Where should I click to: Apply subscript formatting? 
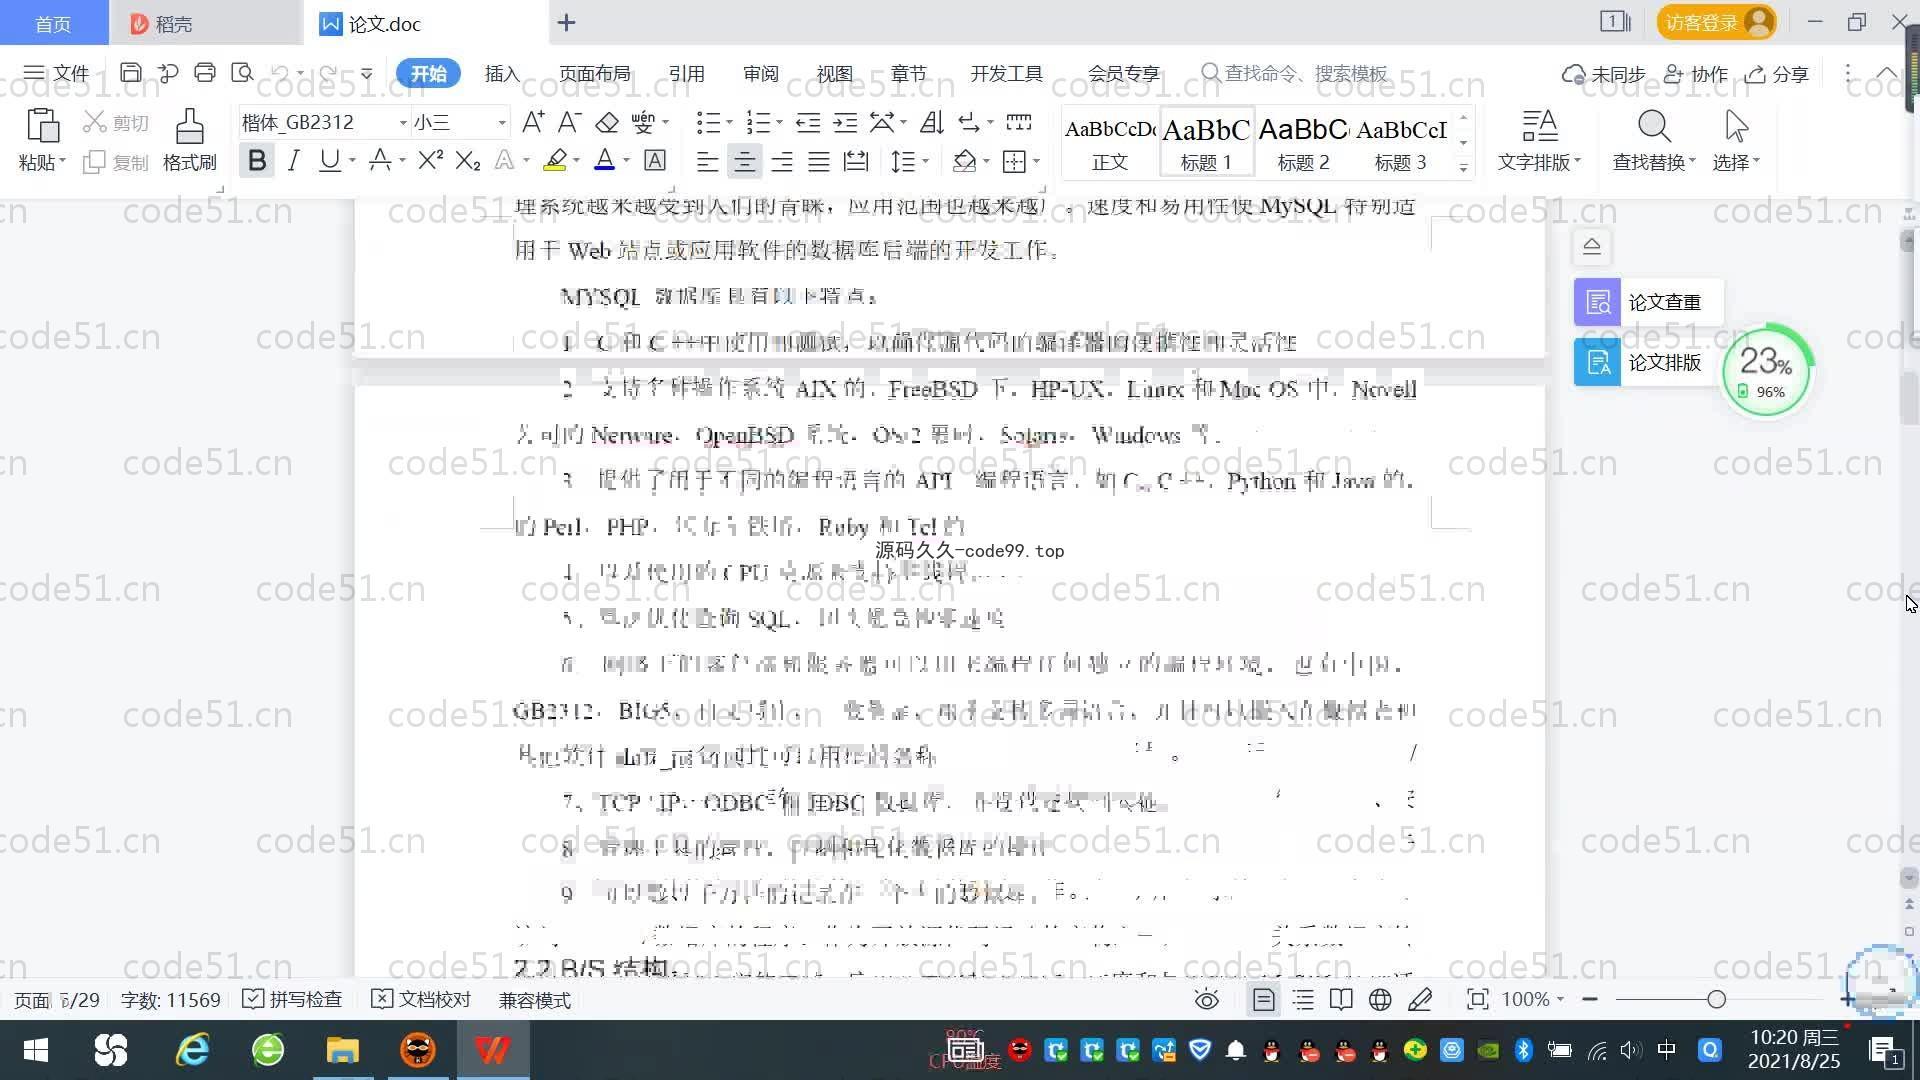[468, 160]
